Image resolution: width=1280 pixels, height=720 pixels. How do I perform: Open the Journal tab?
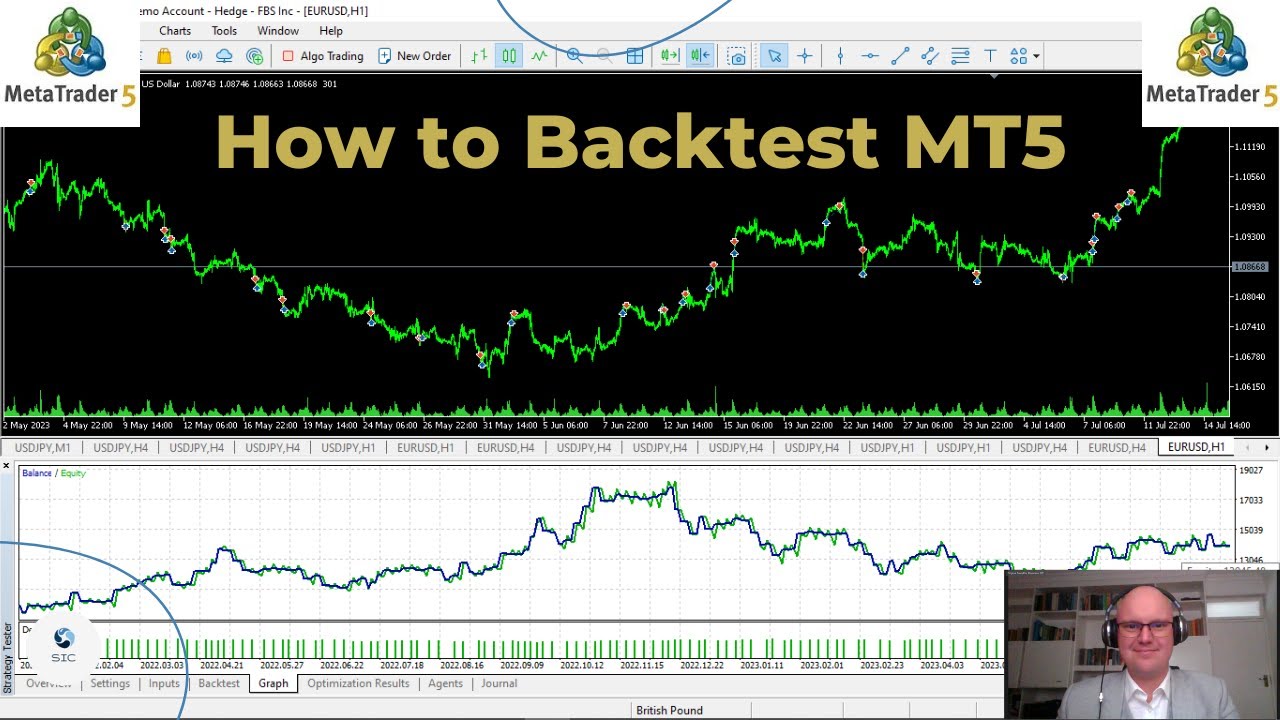tap(499, 684)
